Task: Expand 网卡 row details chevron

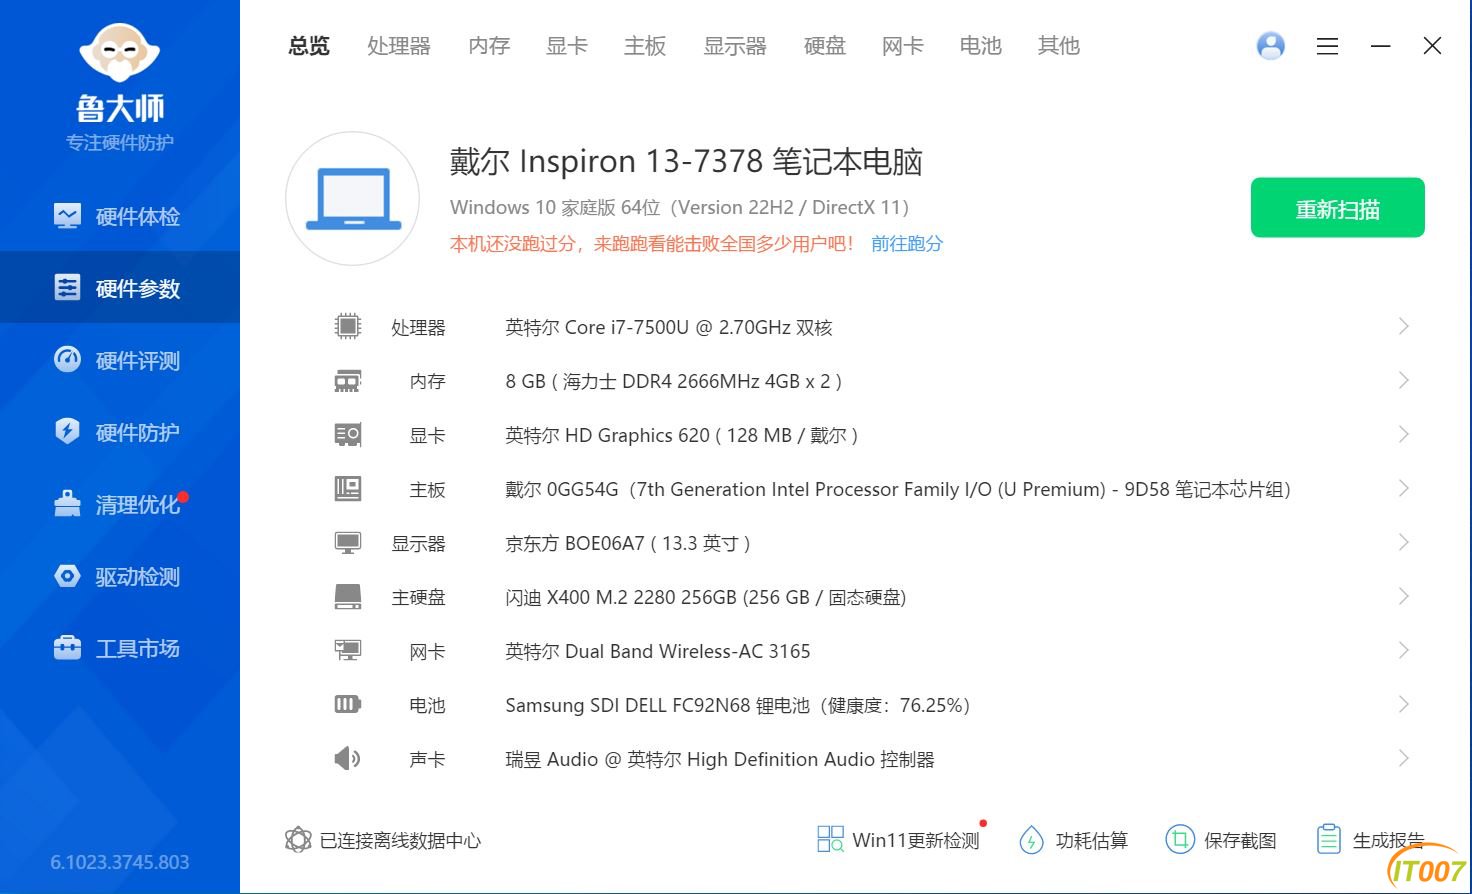Action: (1404, 650)
